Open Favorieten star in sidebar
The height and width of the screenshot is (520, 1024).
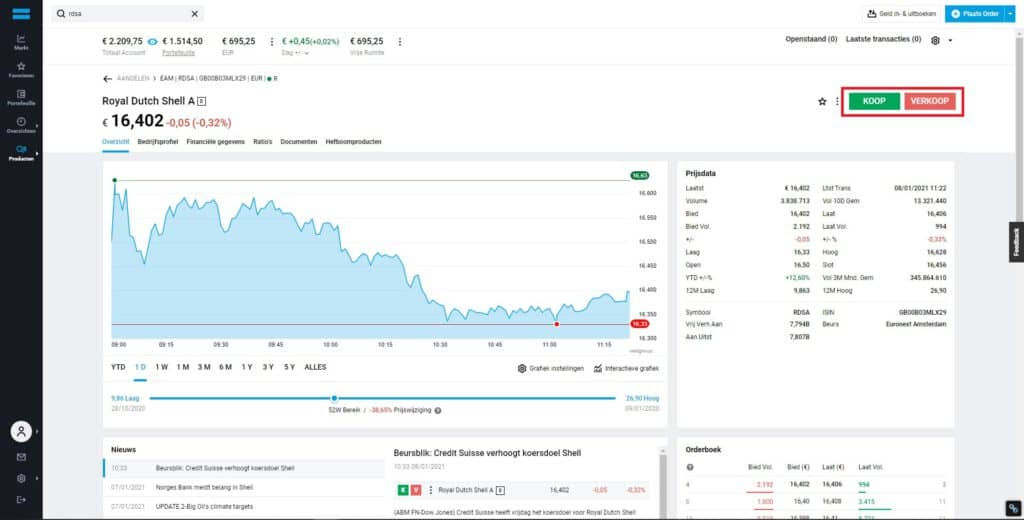click(x=21, y=69)
